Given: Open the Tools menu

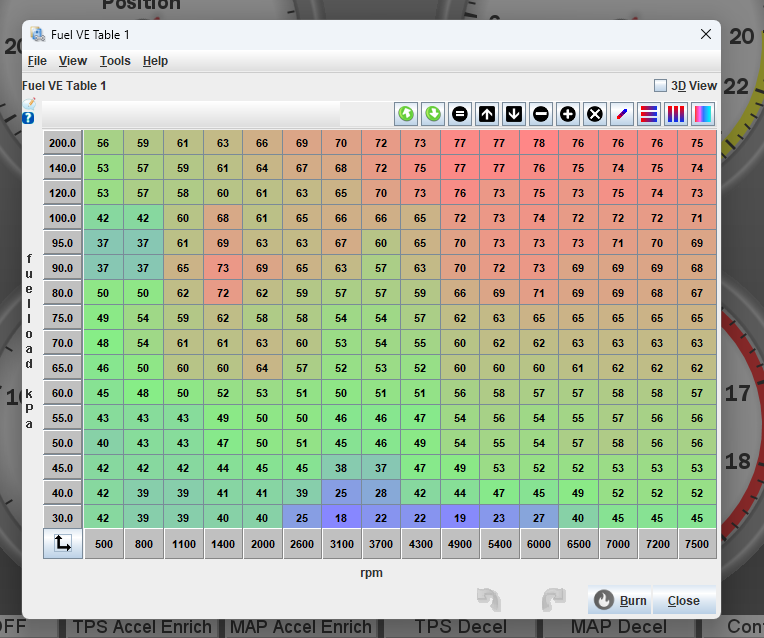Looking at the screenshot, I should pos(115,61).
